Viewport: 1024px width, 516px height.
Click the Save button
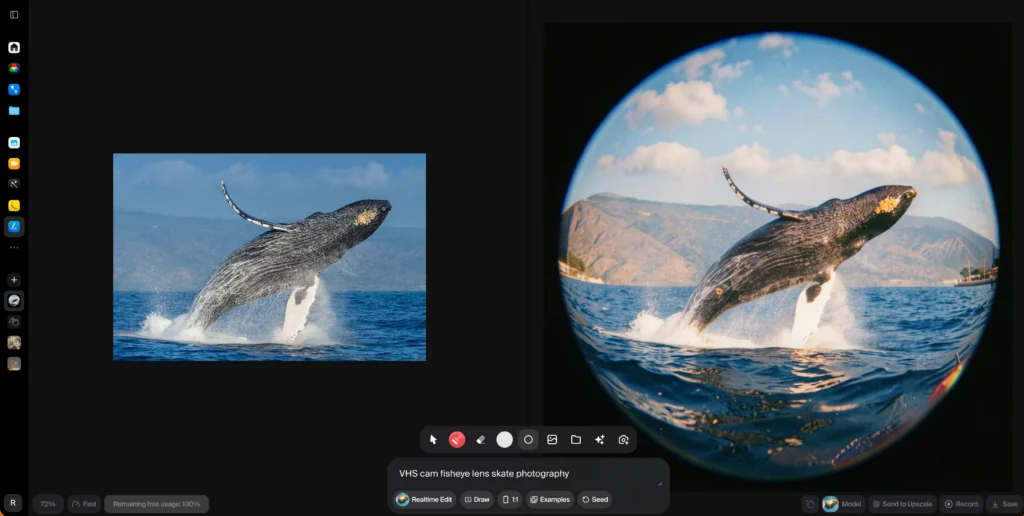(1003, 504)
